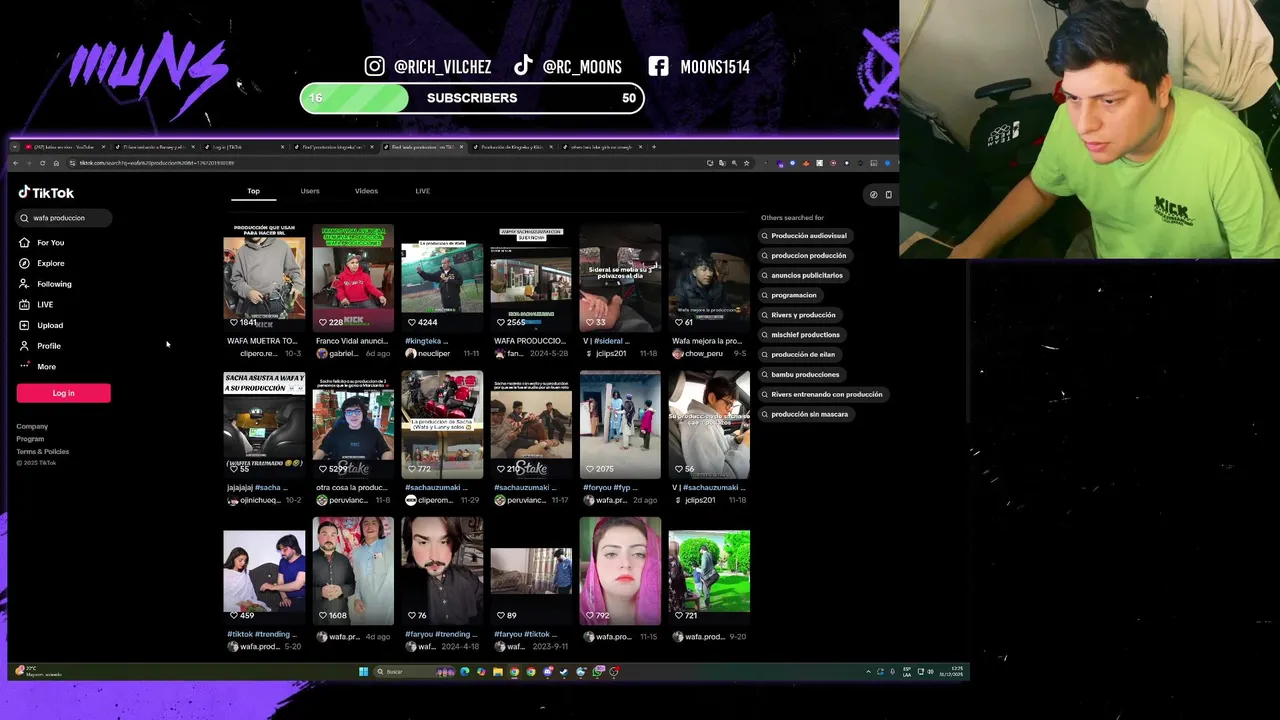Open '#foryou #fyp' video with 2075 likes
Screen dimensions: 1280x720
(x=620, y=424)
